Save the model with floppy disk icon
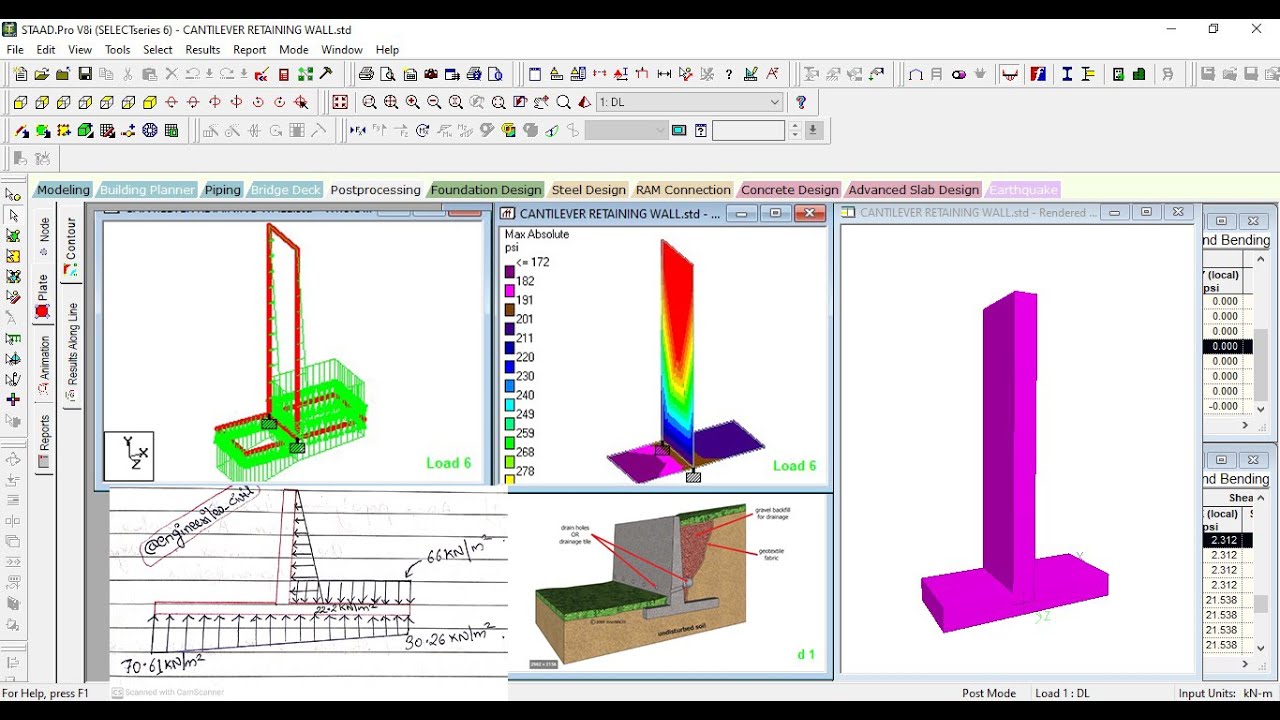The height and width of the screenshot is (720, 1280). point(85,74)
